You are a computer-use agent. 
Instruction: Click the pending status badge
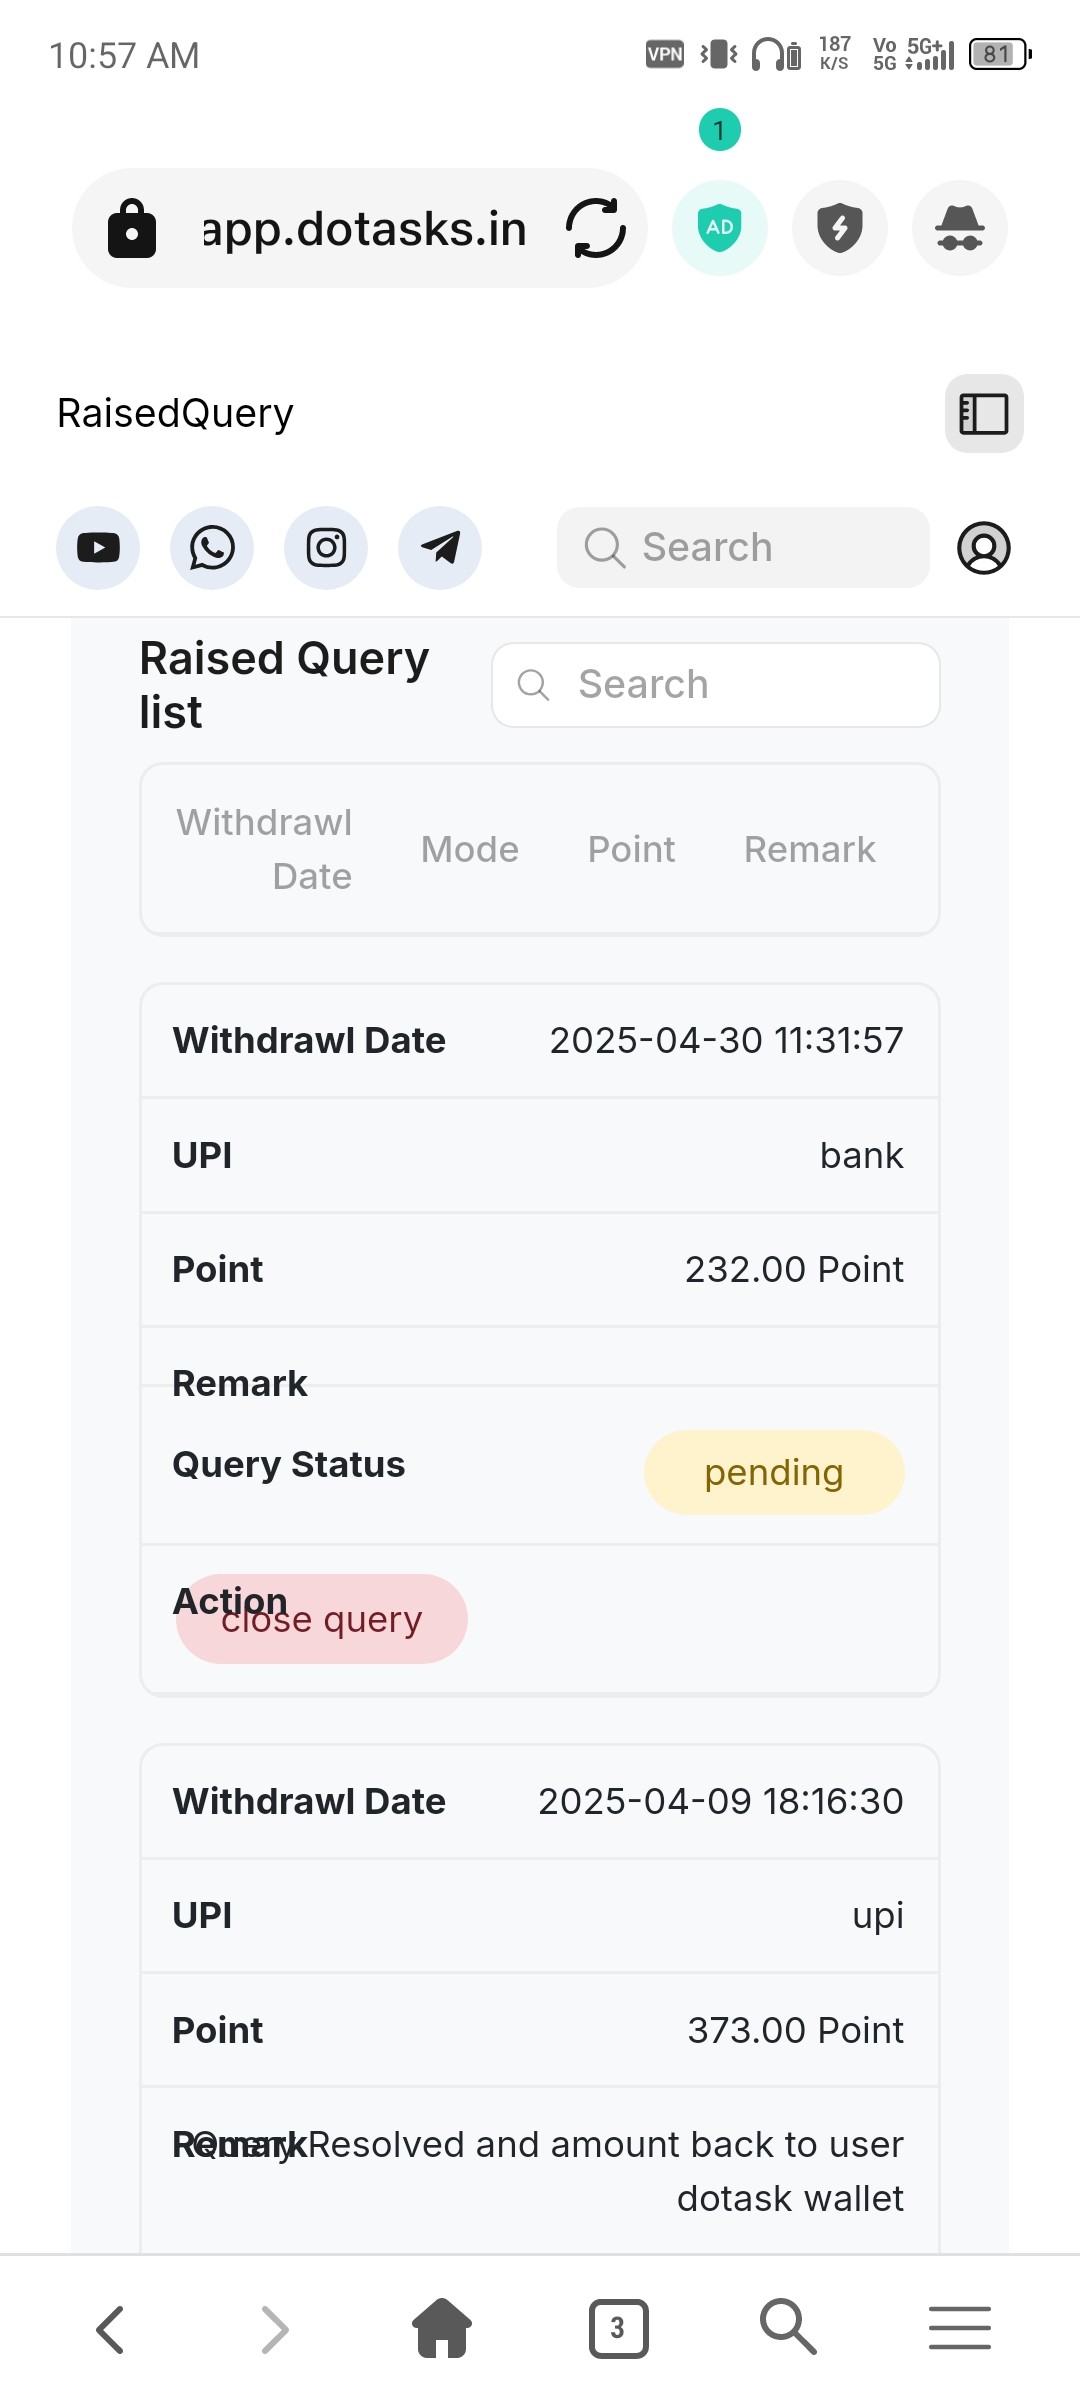pos(774,1472)
